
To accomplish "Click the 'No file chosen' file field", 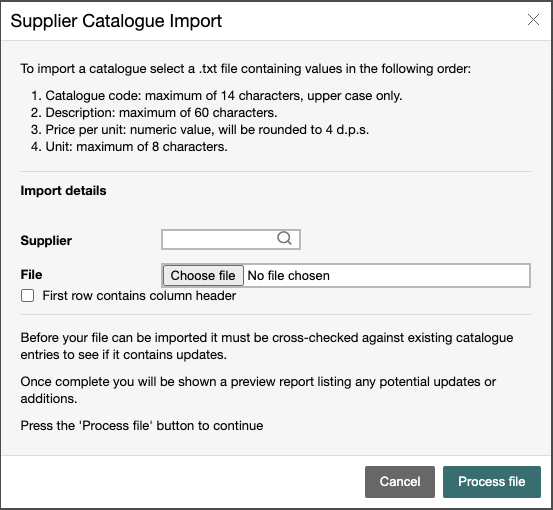I will pyautogui.click(x=346, y=275).
